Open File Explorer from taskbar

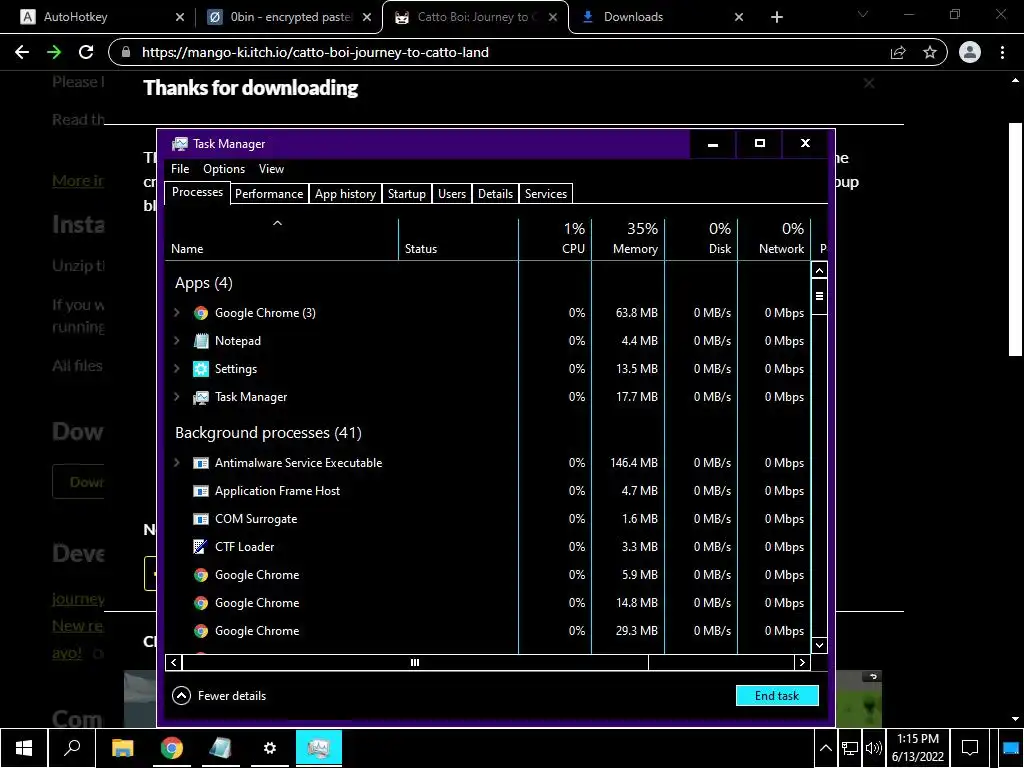pyautogui.click(x=122, y=748)
